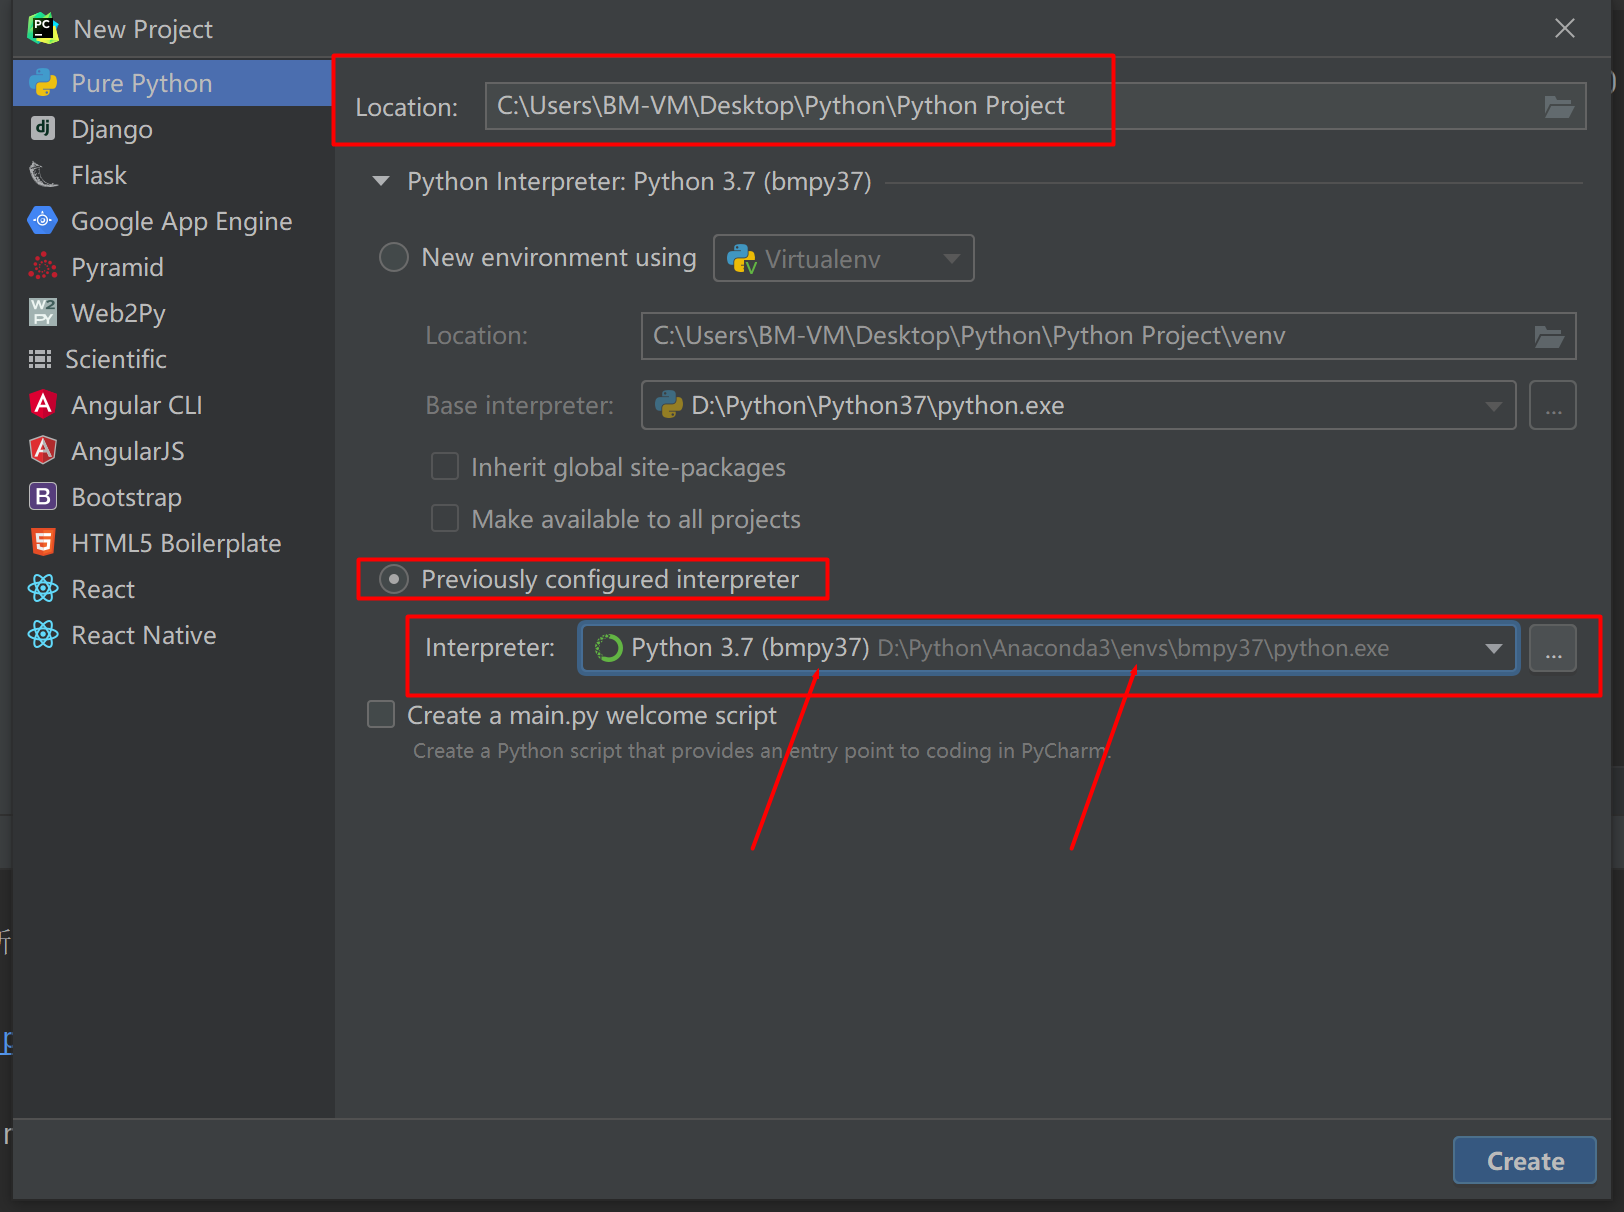Viewport: 1624px width, 1212px height.
Task: Click the Django dj icon
Action: (x=43, y=128)
